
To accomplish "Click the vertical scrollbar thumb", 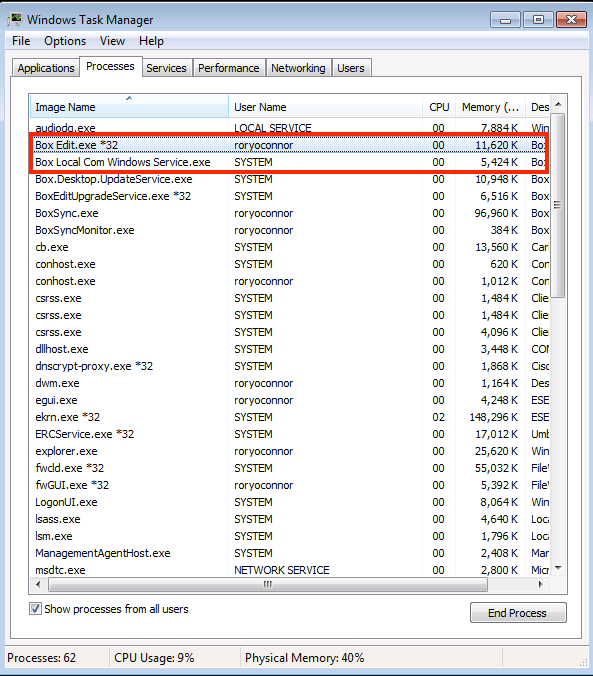I will click(x=558, y=205).
